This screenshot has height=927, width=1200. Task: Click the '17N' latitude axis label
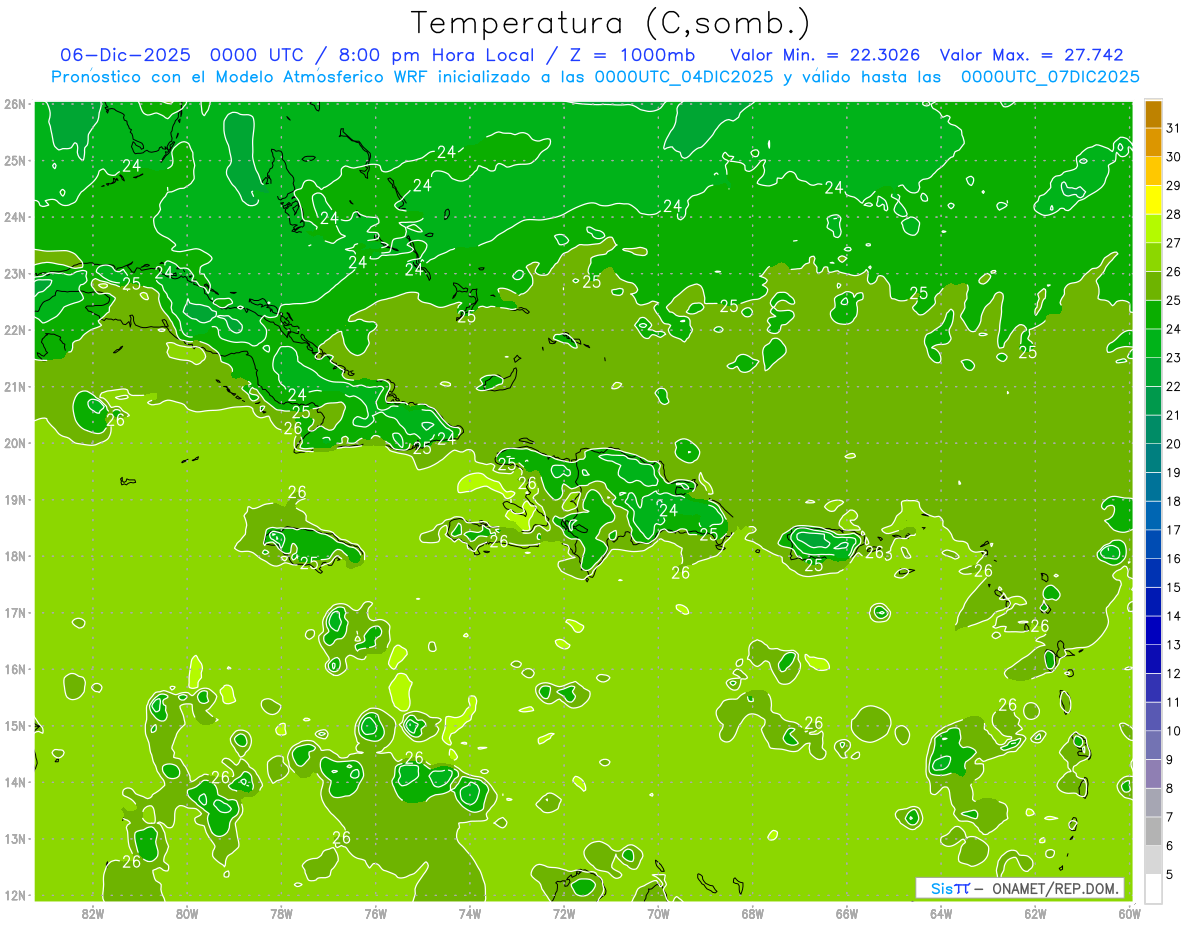[x=14, y=612]
